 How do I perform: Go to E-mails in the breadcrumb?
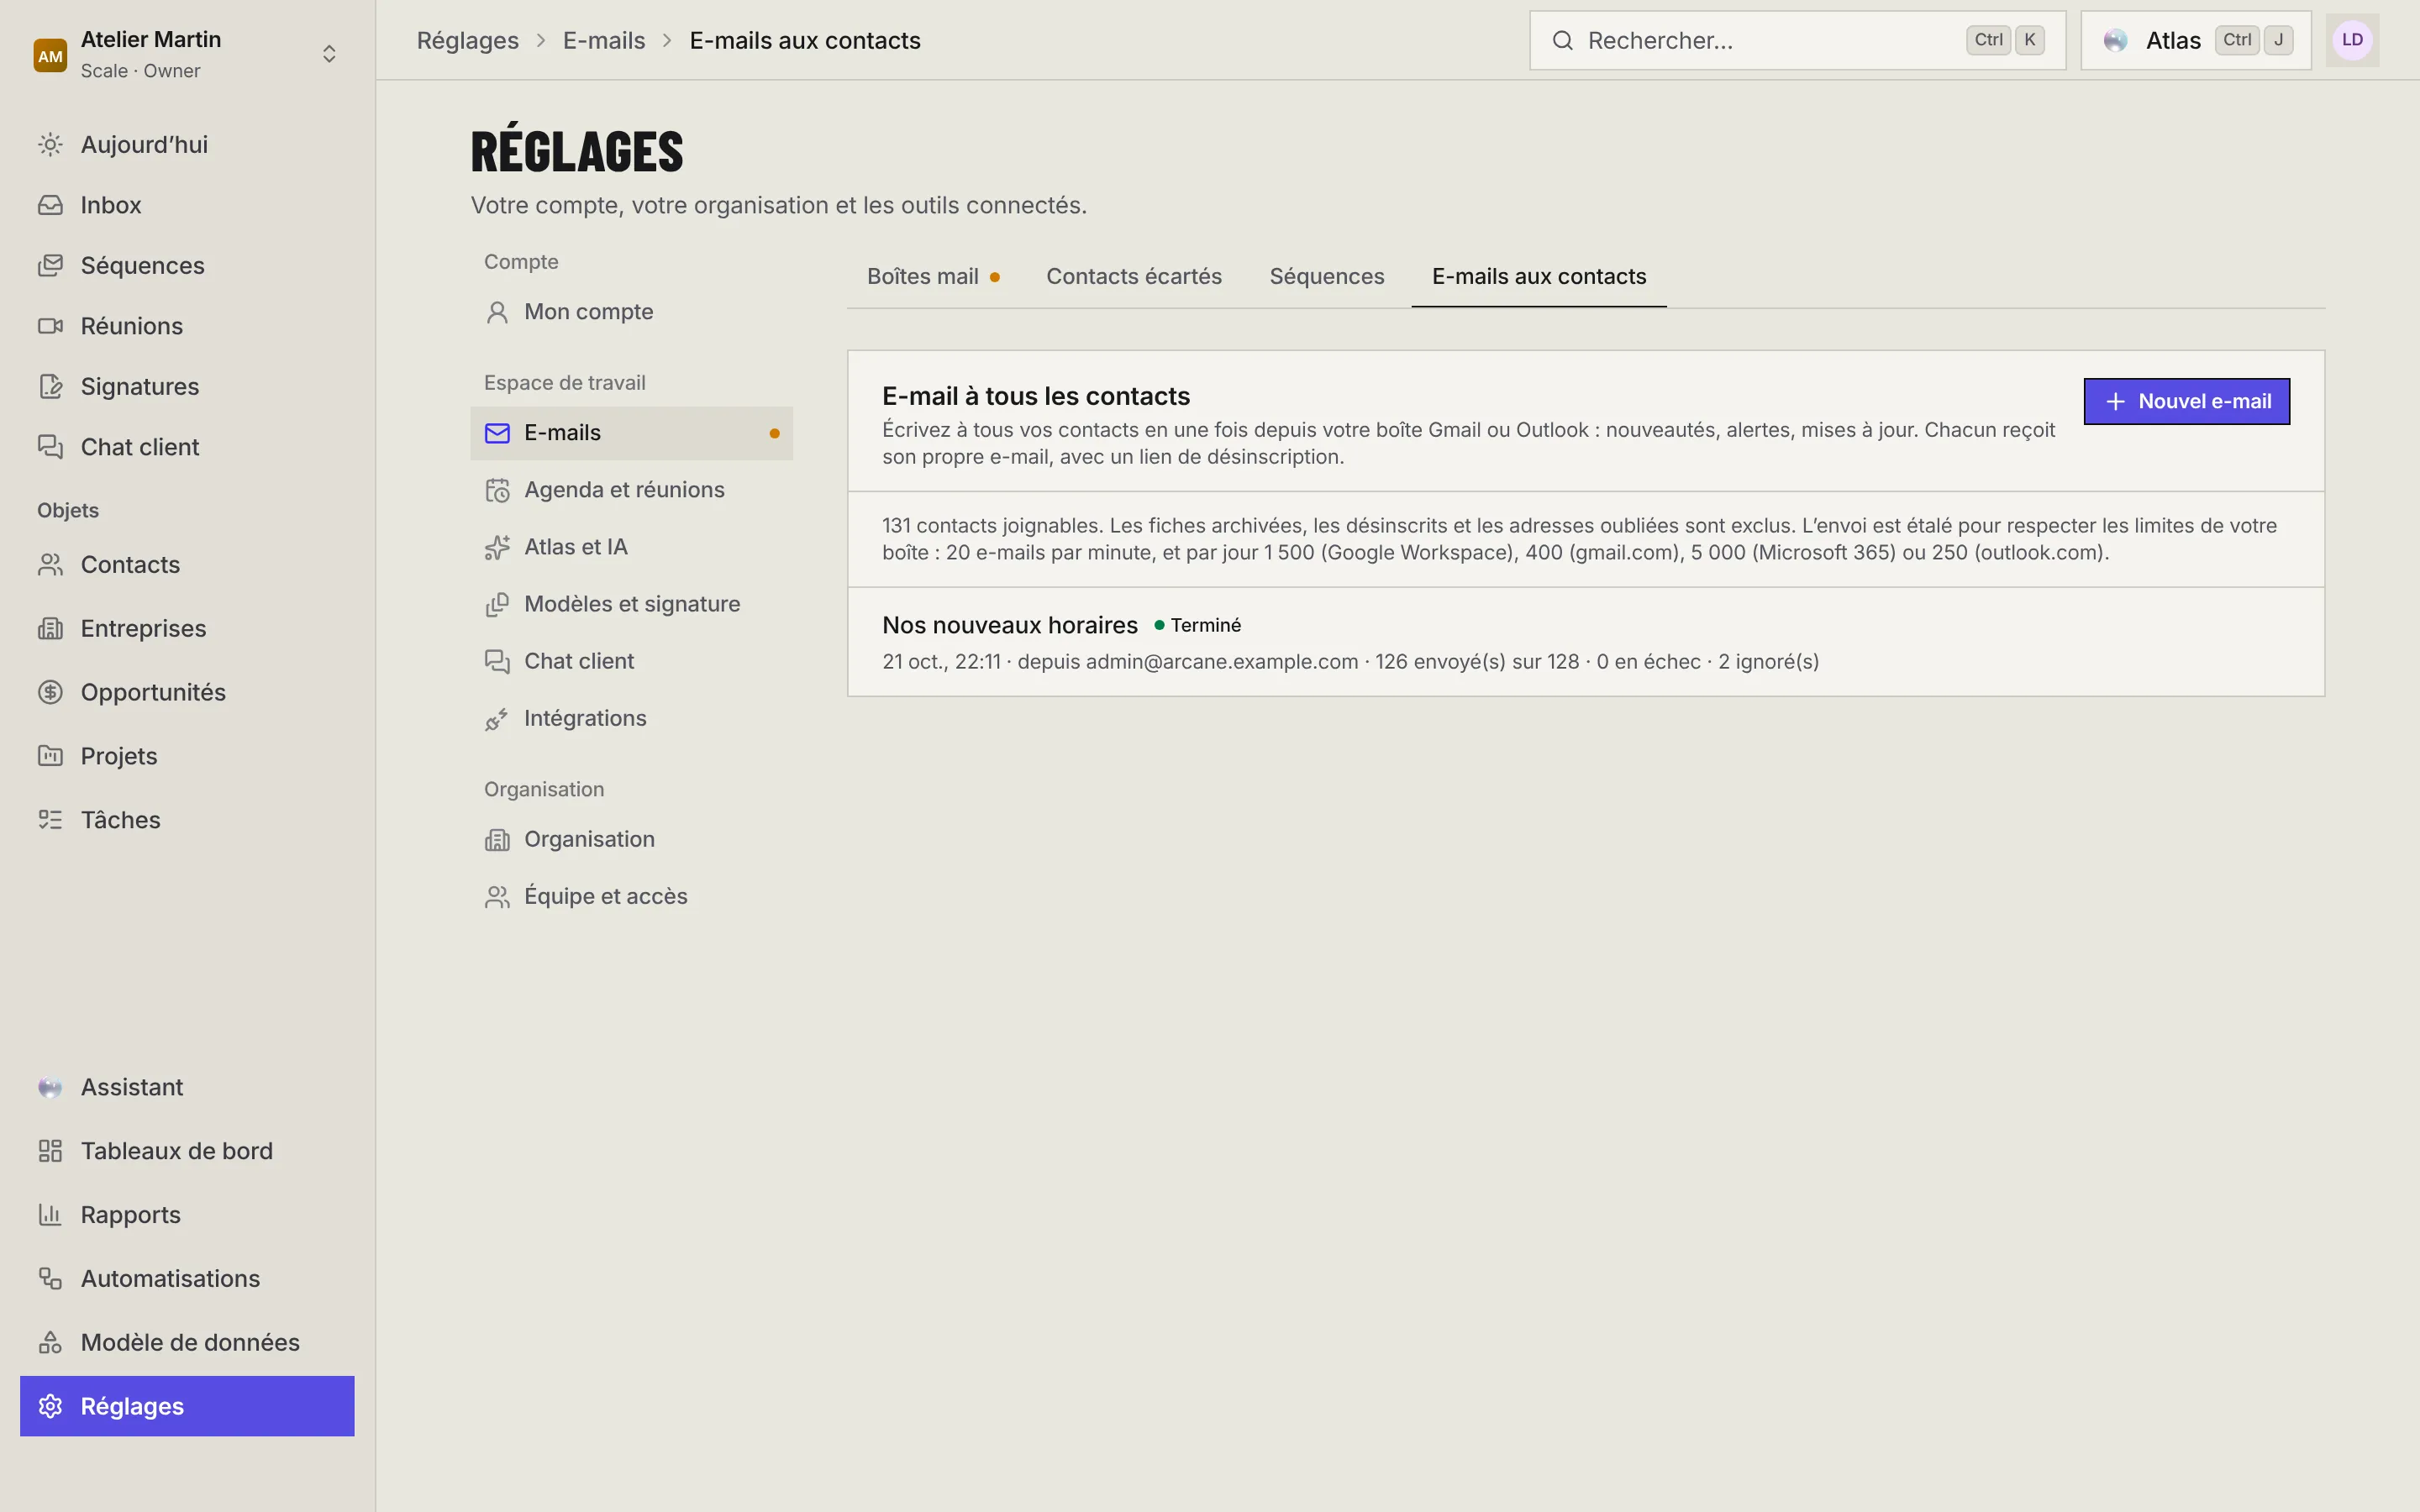604,41
